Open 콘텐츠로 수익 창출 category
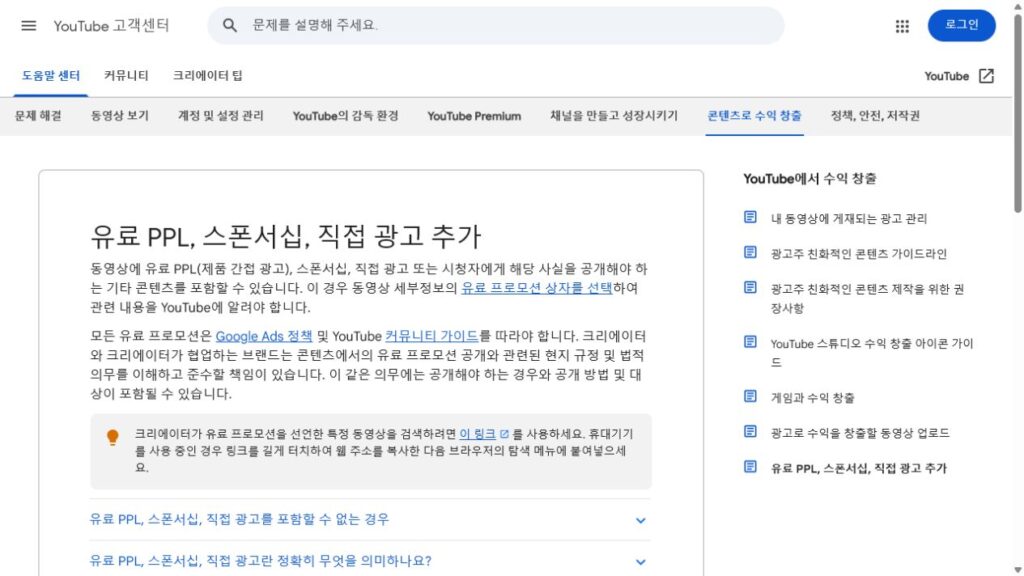 pos(754,116)
